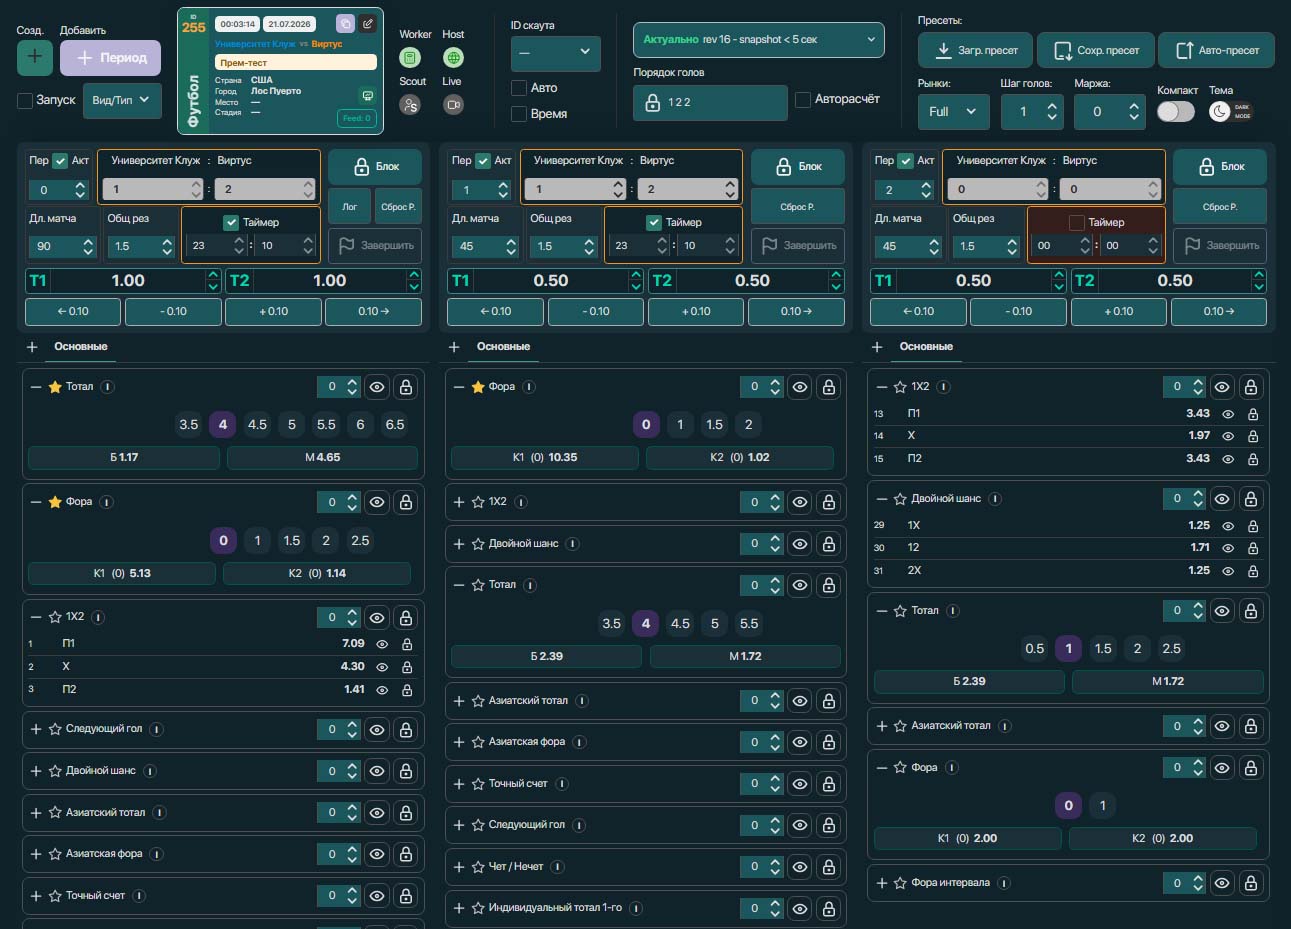The image size is (1291, 929).
Task: Check the Время checkbox
Action: tap(519, 114)
